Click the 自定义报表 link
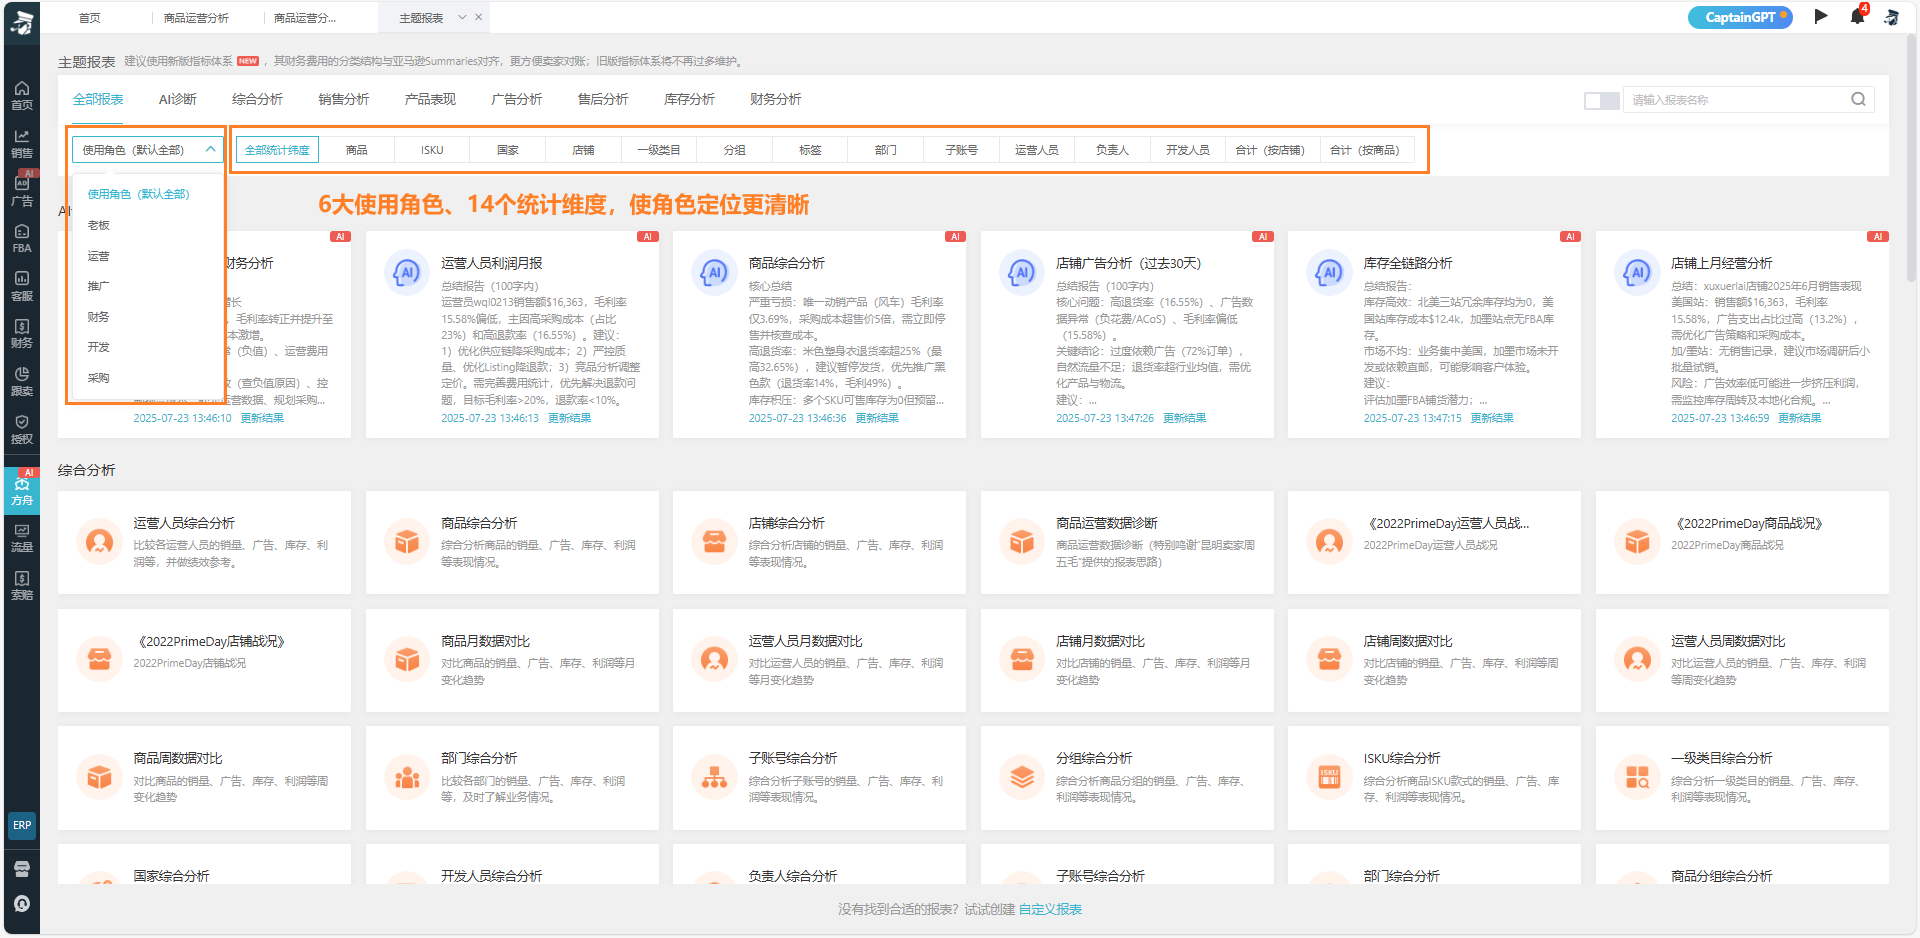Viewport: 1920px width, 938px height. (x=1050, y=909)
